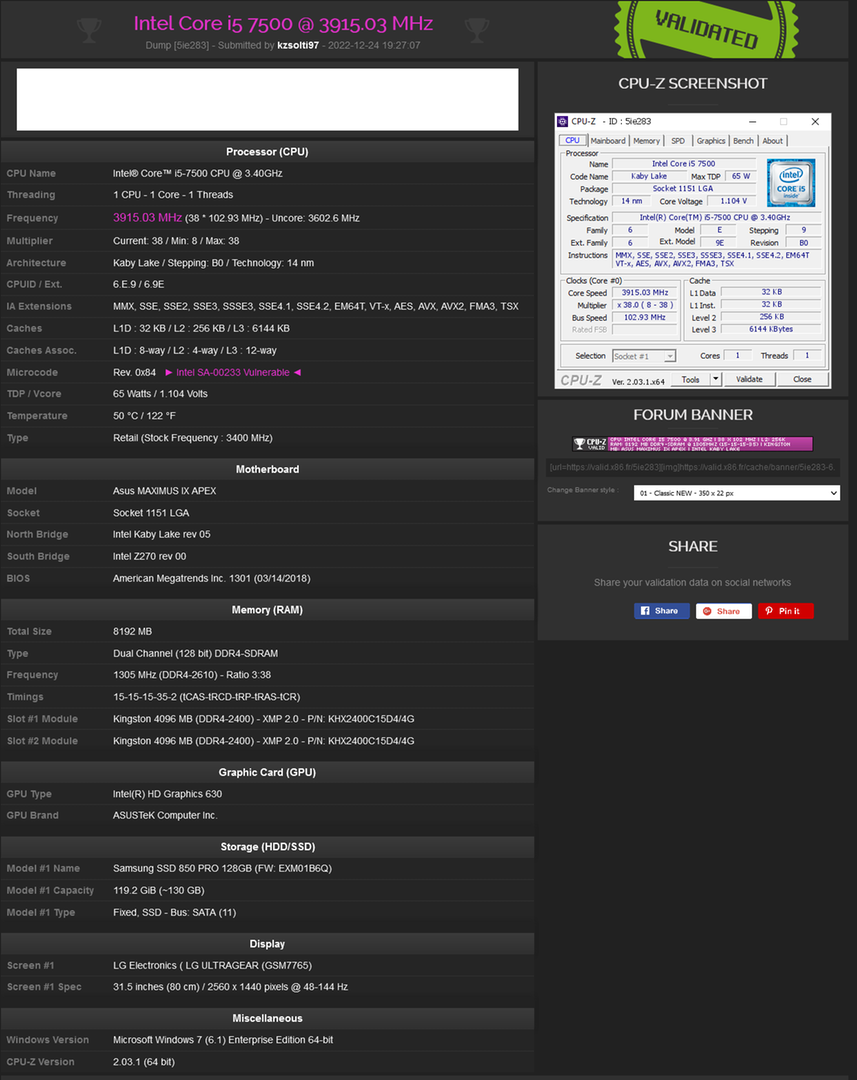Screen dimensions: 857x1080
Task: Open the Intel SA-00233 Vulnerable link
Action: point(233,373)
